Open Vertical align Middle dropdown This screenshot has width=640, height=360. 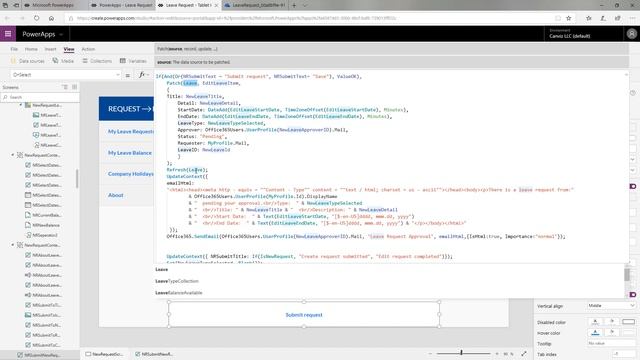coord(611,305)
